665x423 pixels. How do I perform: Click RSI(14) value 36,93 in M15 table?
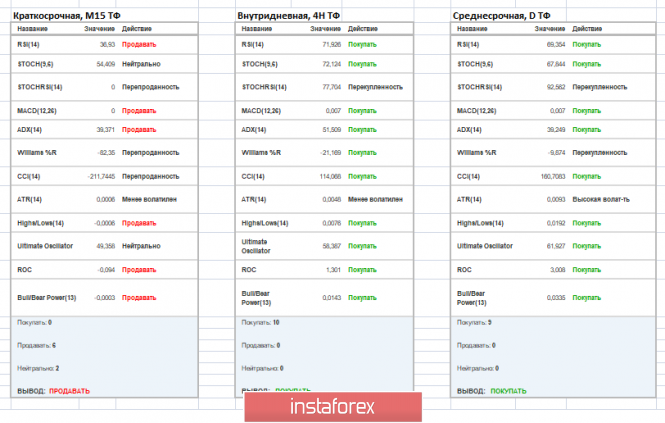105,46
